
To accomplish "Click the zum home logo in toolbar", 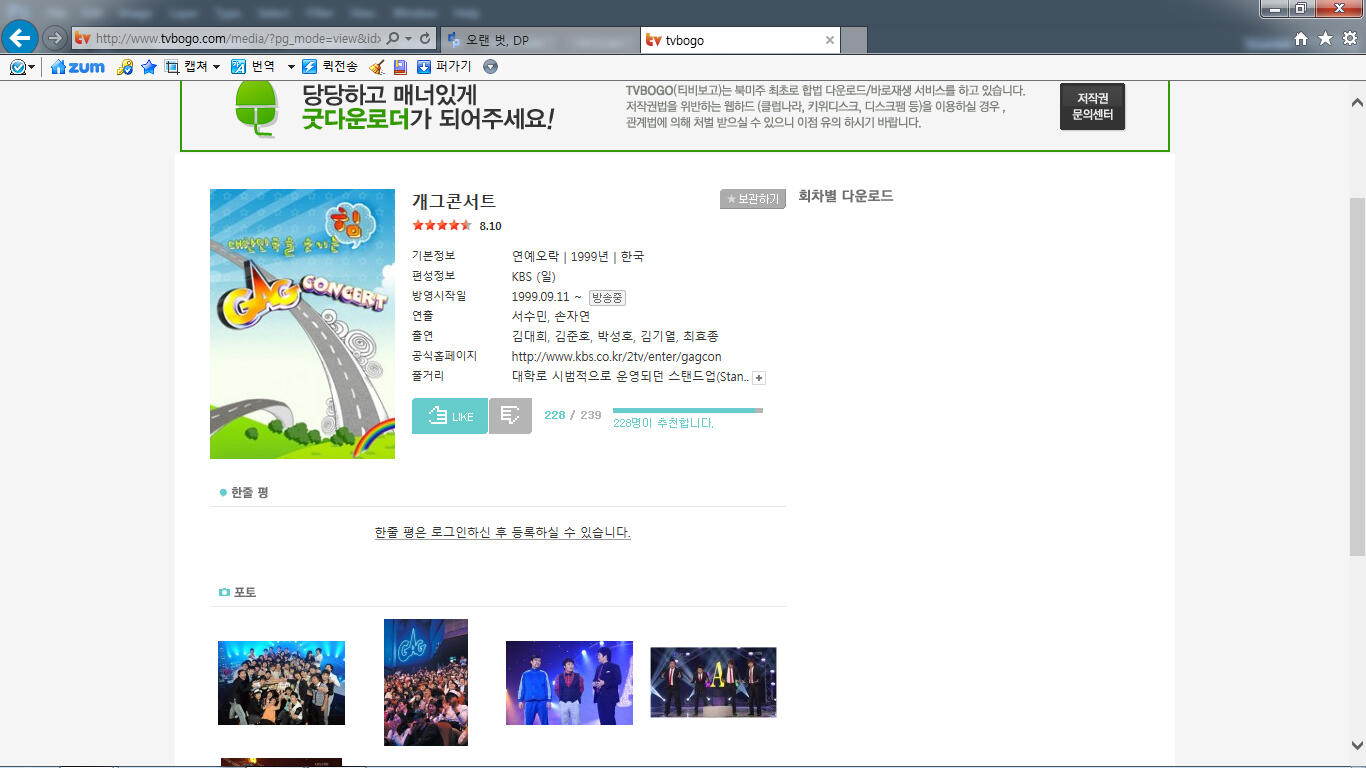I will click(x=77, y=67).
